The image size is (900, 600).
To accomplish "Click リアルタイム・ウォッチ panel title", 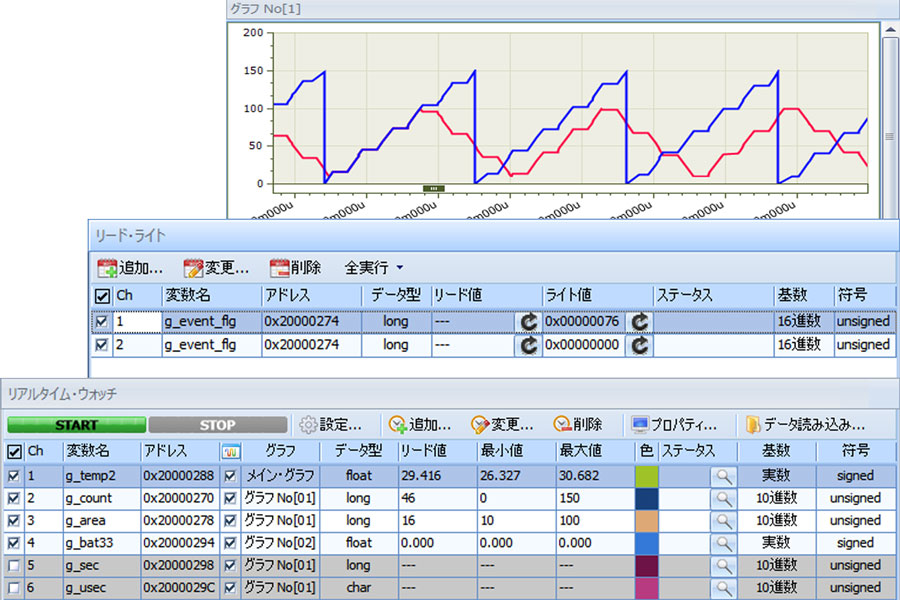I will pyautogui.click(x=62, y=394).
